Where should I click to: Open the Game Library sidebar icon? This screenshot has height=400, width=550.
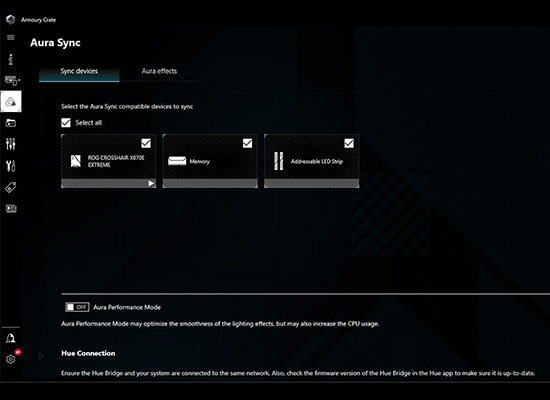[x=11, y=123]
